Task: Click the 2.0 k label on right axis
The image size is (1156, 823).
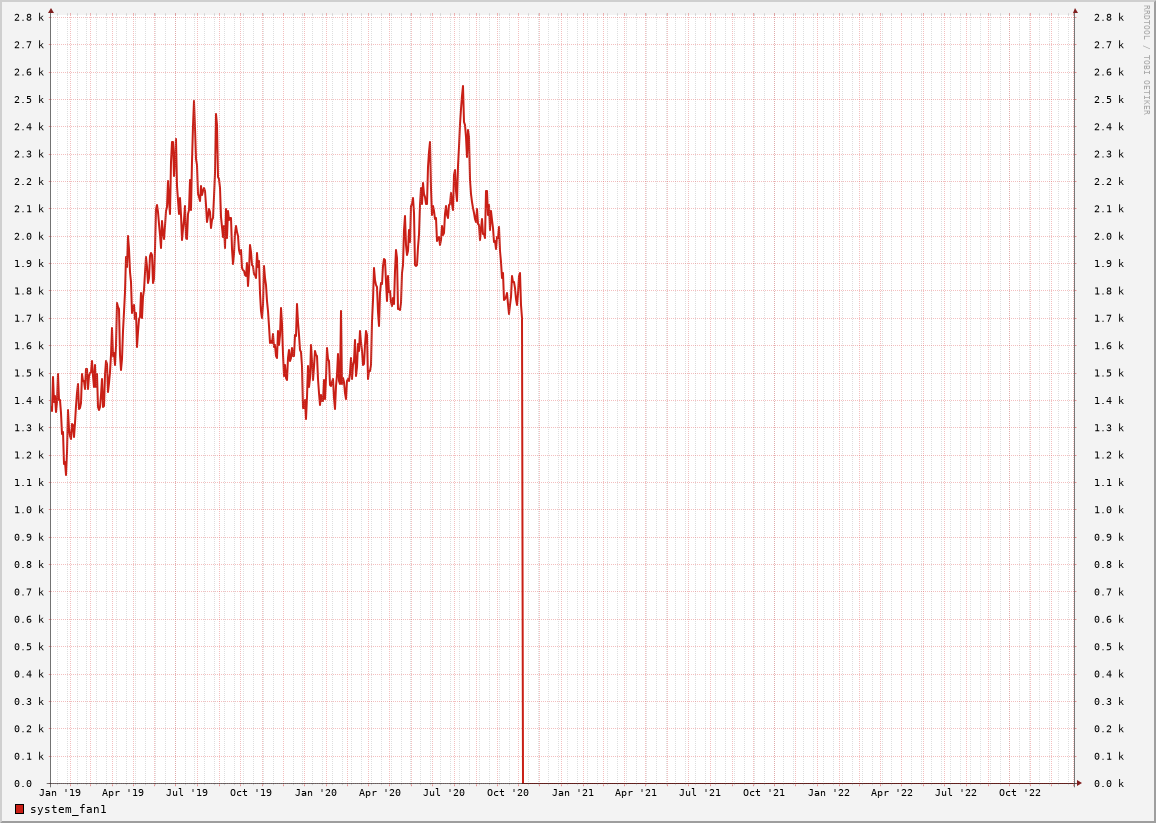Action: (1108, 237)
